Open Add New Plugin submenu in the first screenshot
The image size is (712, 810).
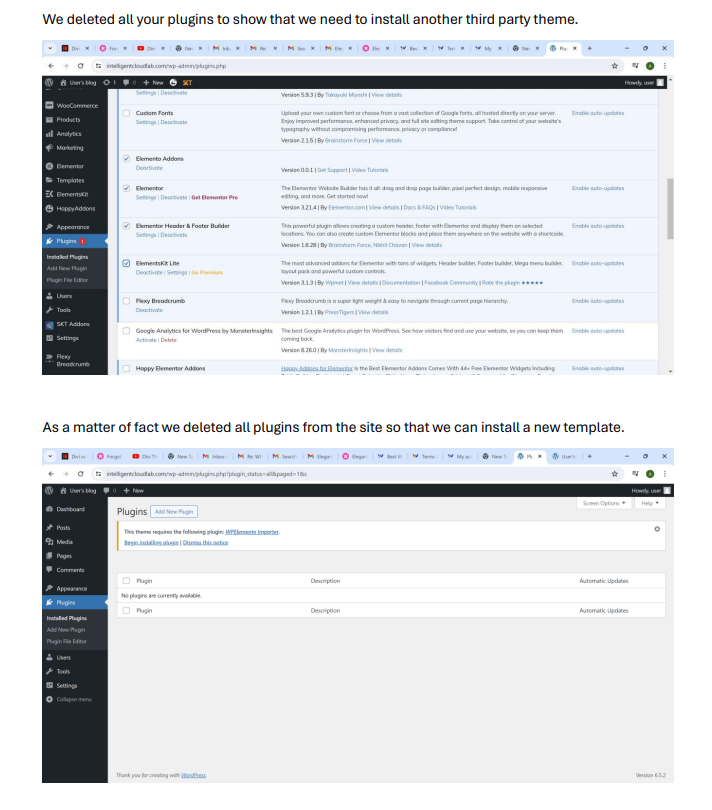click(x=67, y=268)
